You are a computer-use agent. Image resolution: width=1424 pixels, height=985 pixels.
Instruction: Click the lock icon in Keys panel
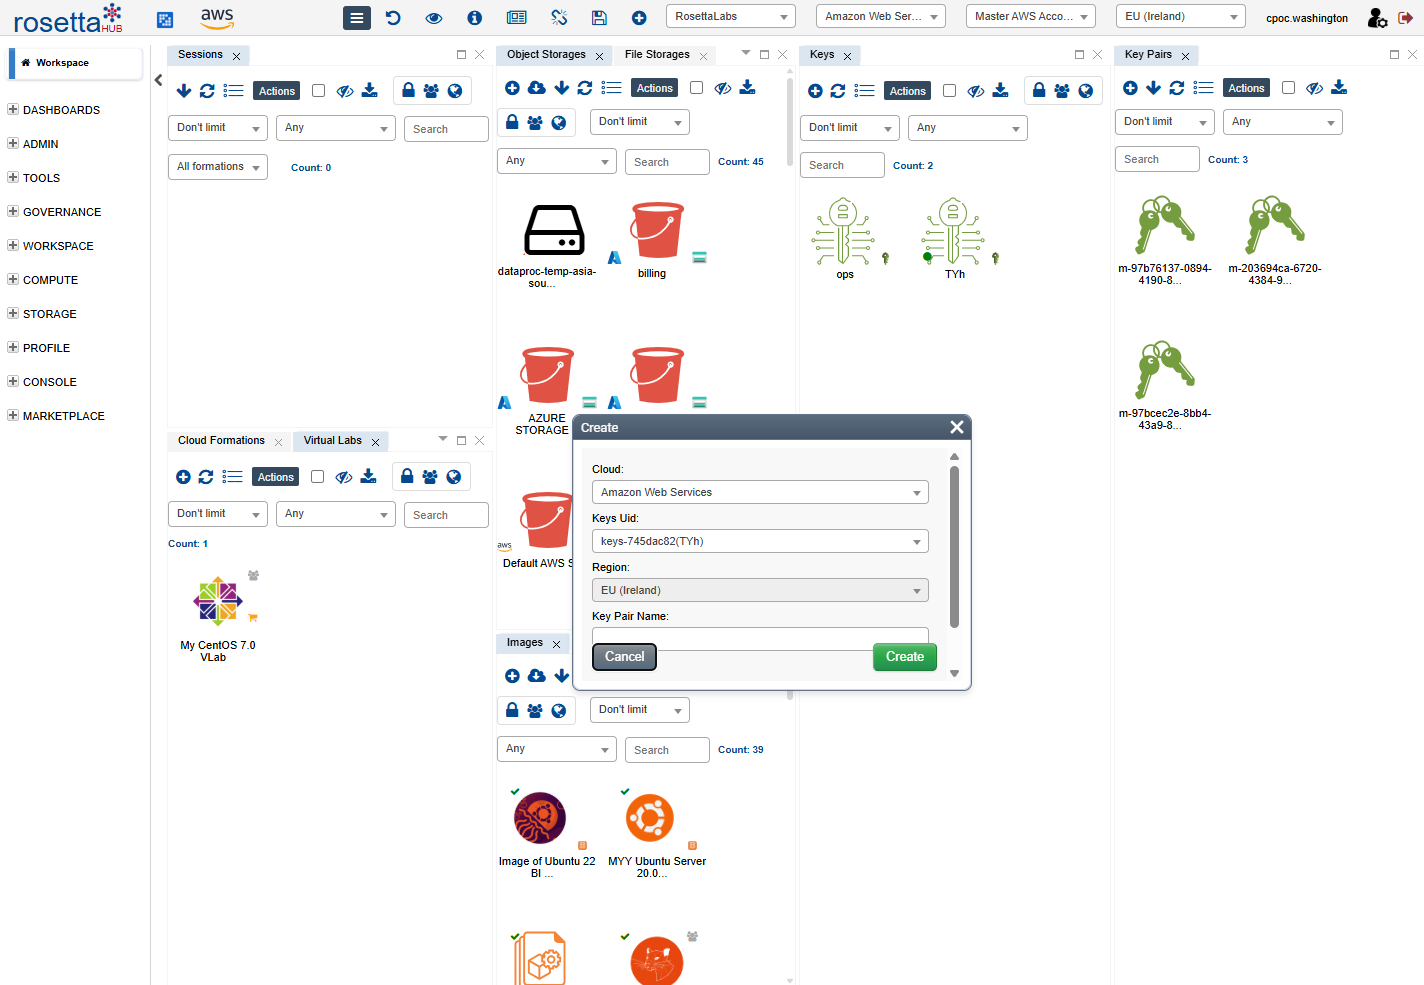pos(1039,91)
